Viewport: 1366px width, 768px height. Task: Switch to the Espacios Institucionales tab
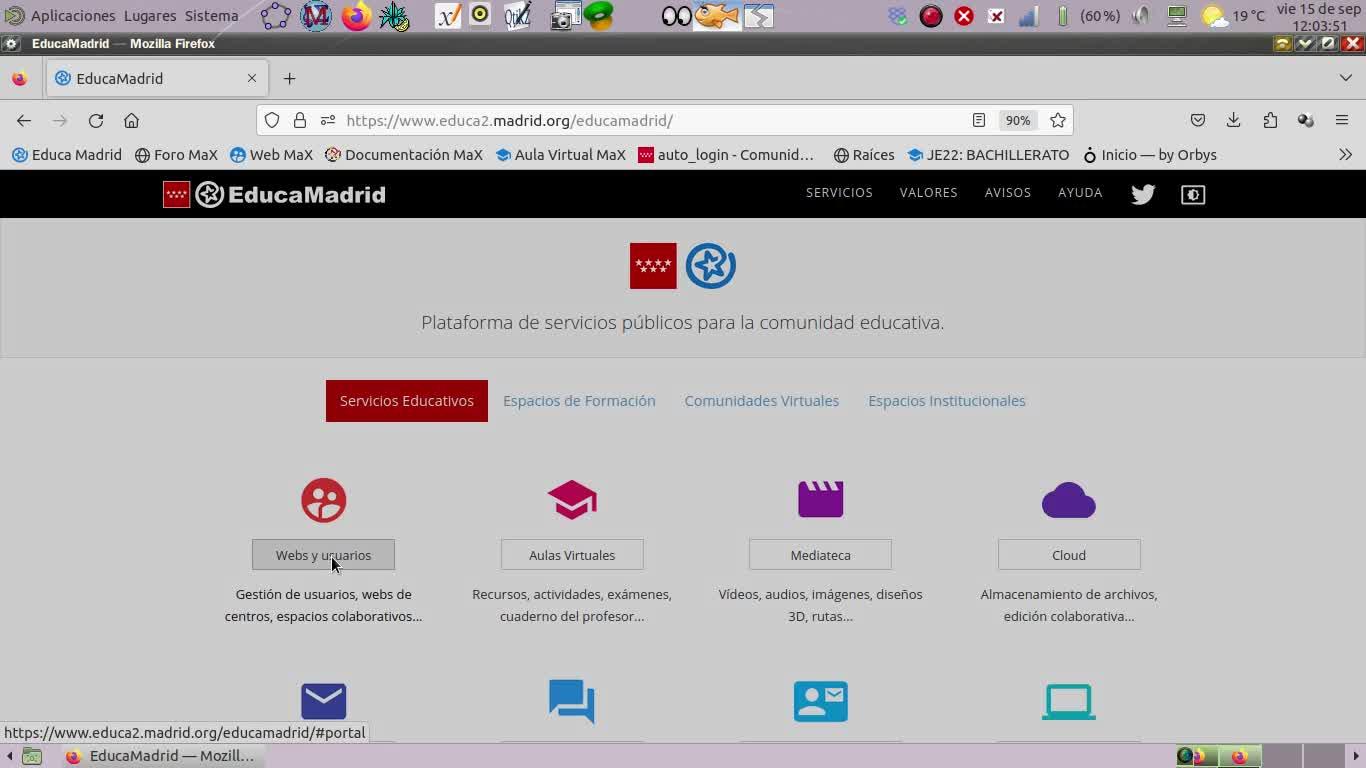click(x=947, y=401)
